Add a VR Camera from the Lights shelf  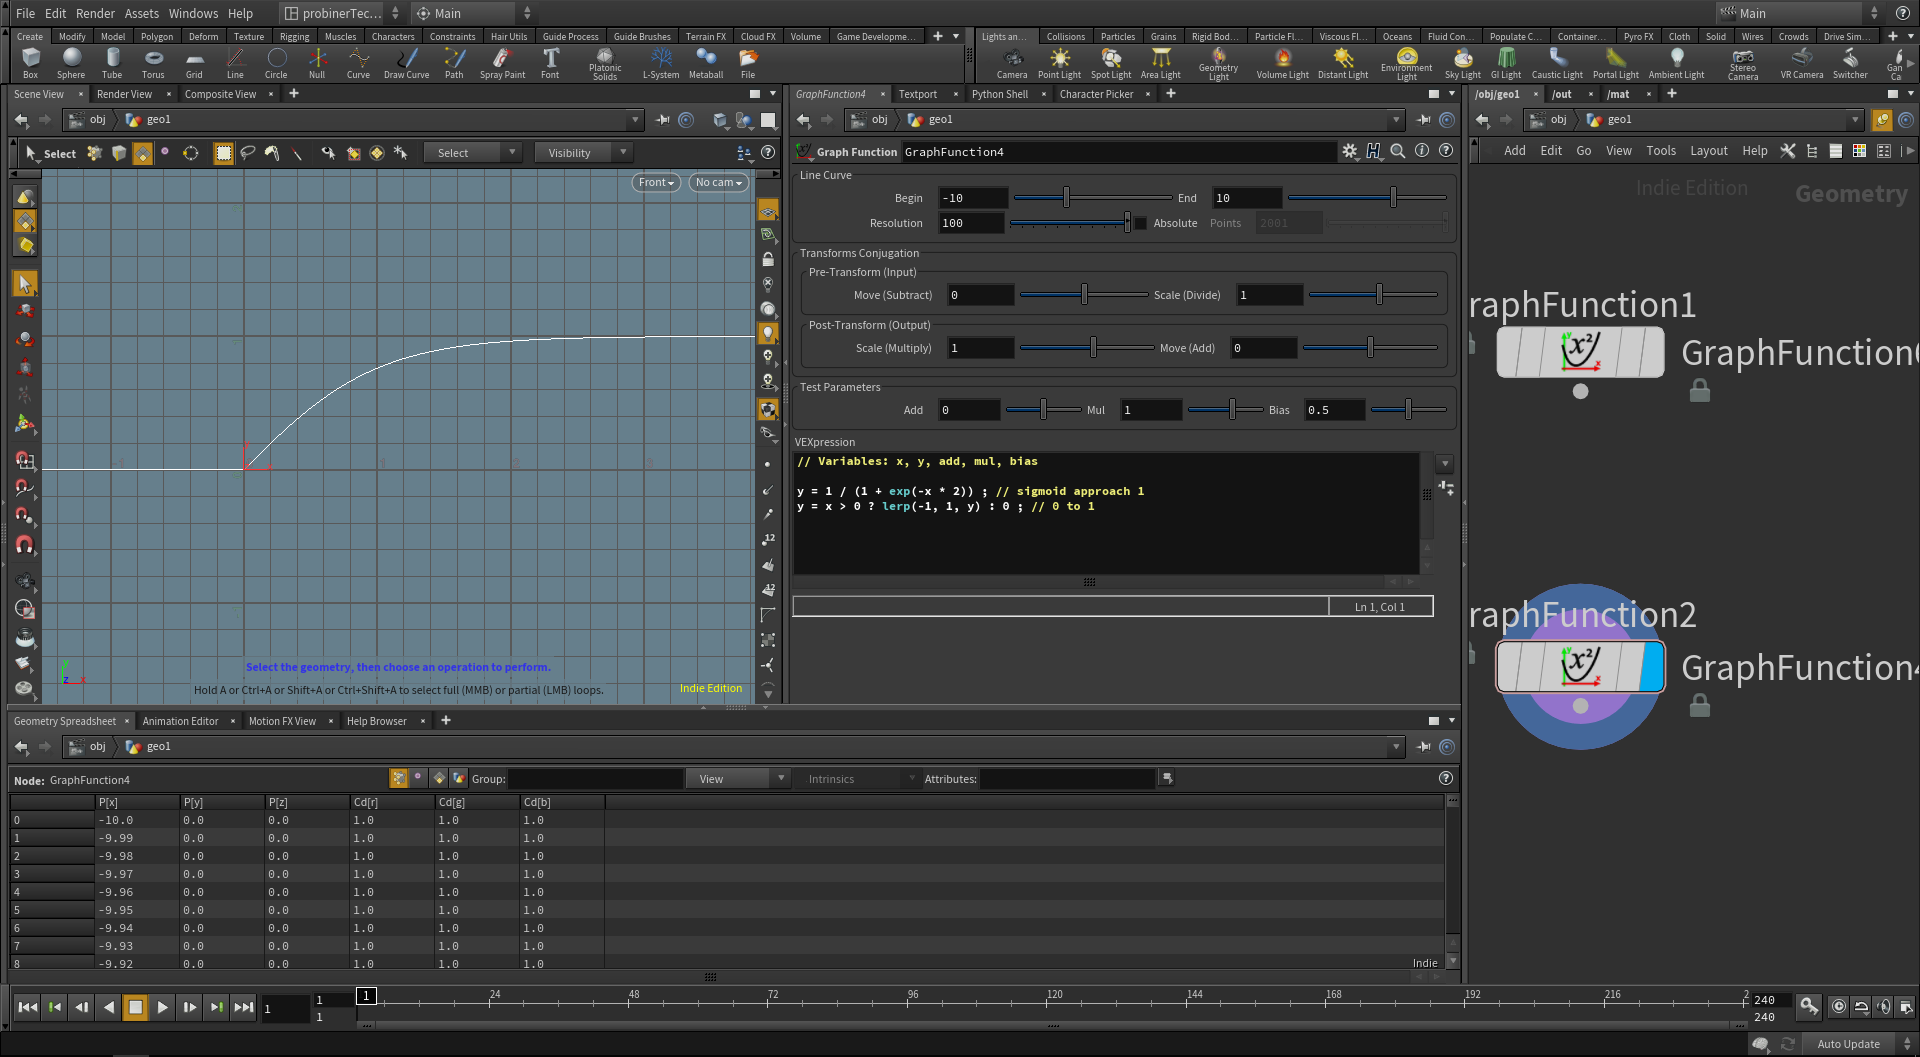tap(1801, 63)
